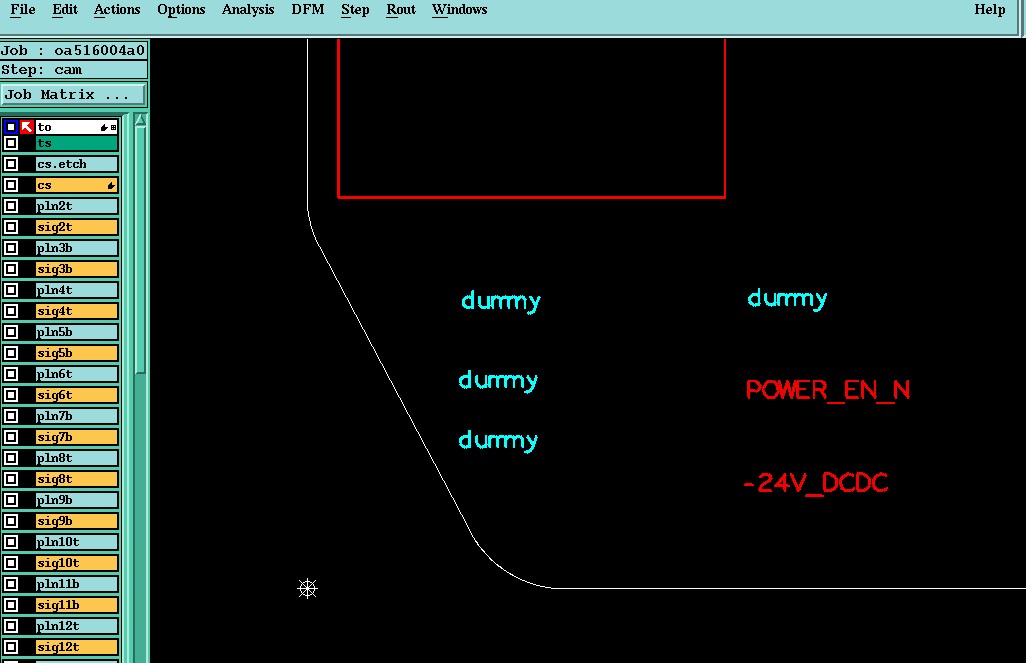Click the POWER_EN_N text in canvas
Screen dimensions: 1026x663
coord(828,391)
